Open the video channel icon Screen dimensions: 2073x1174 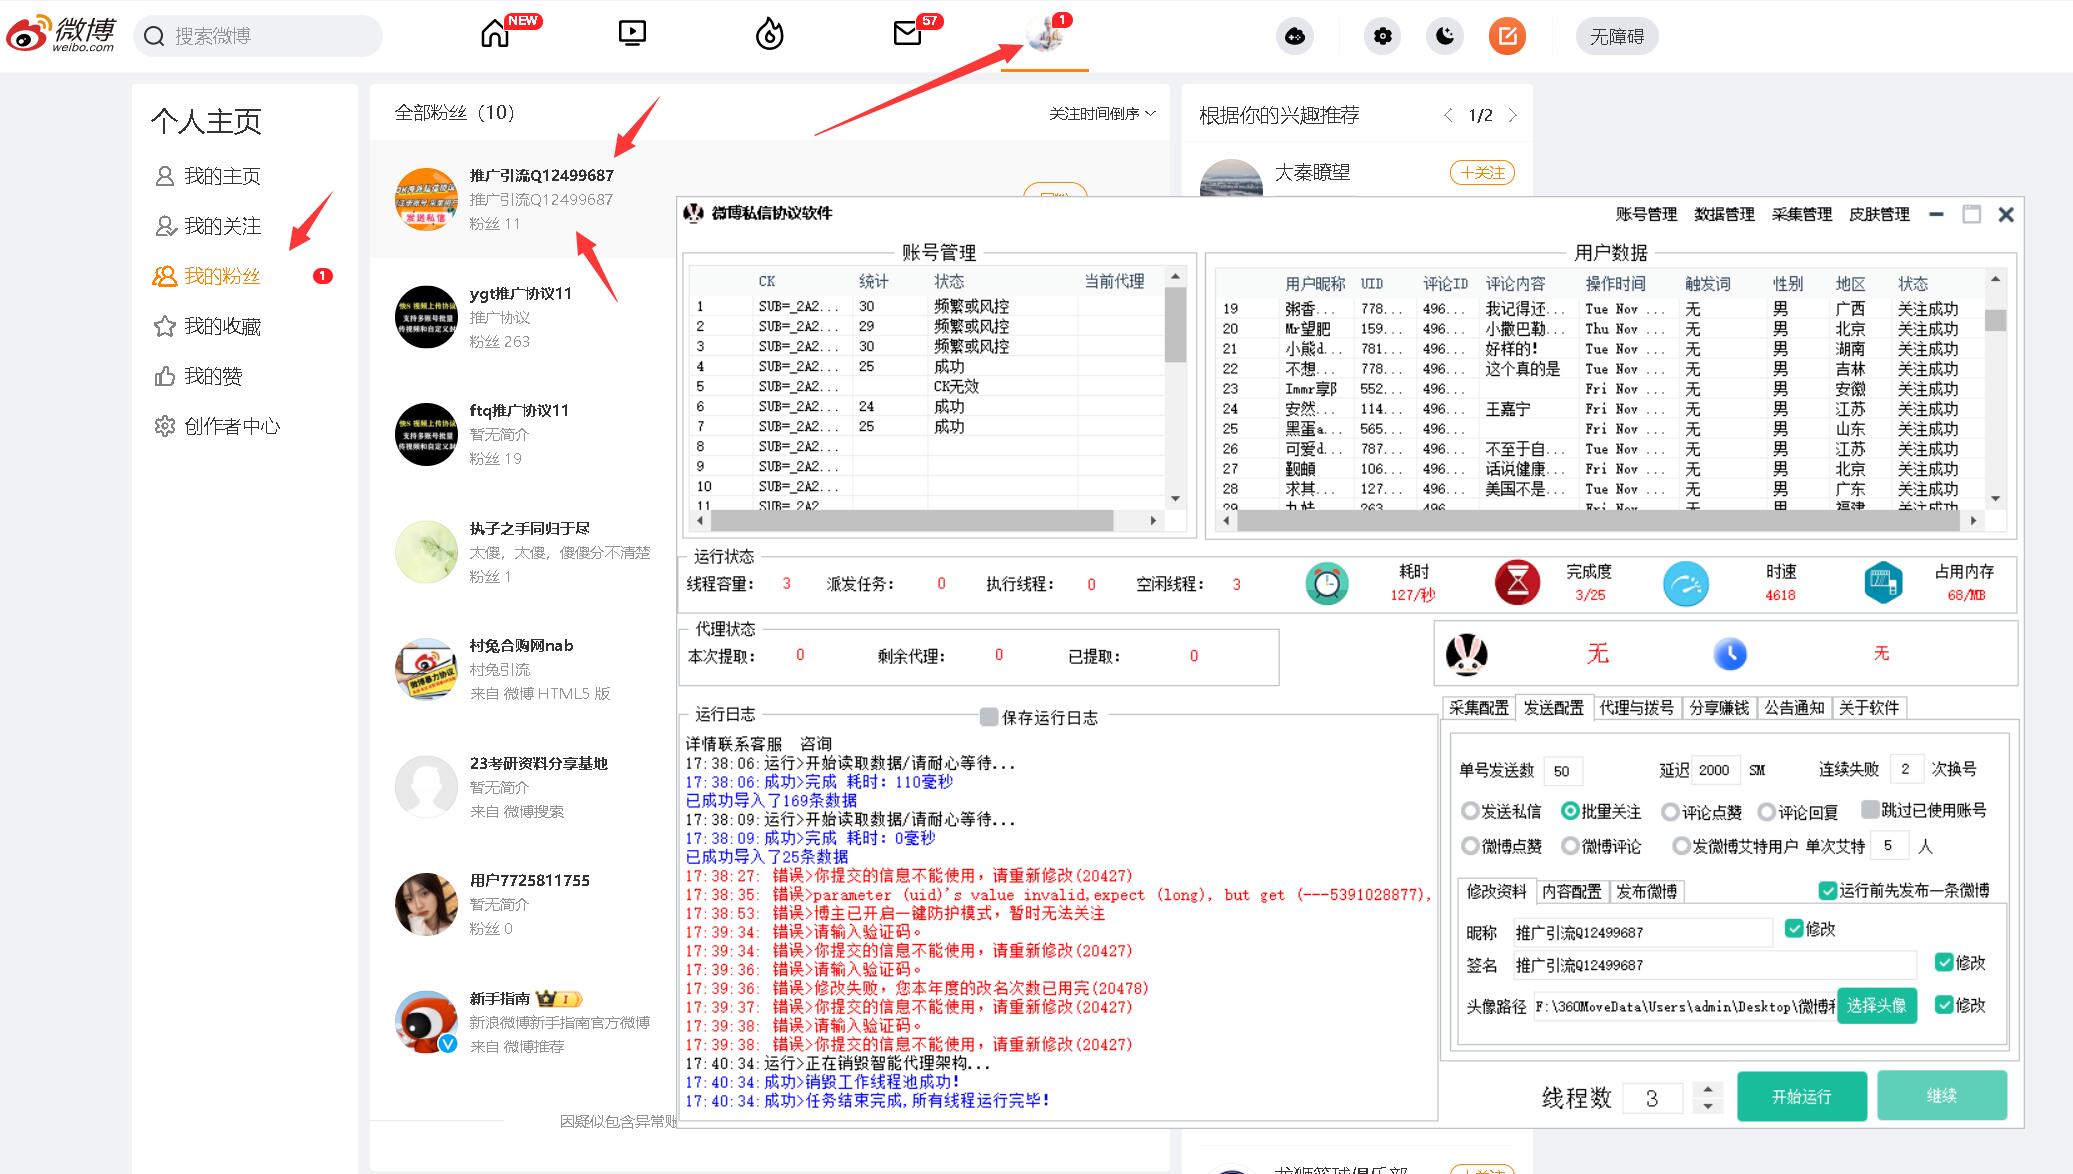632,34
